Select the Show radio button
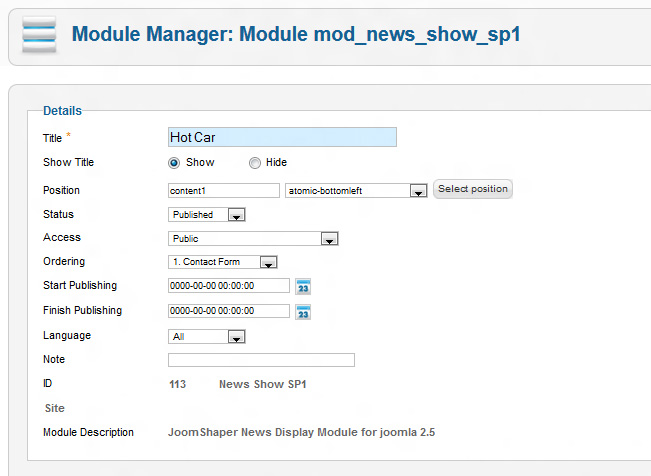 174,163
